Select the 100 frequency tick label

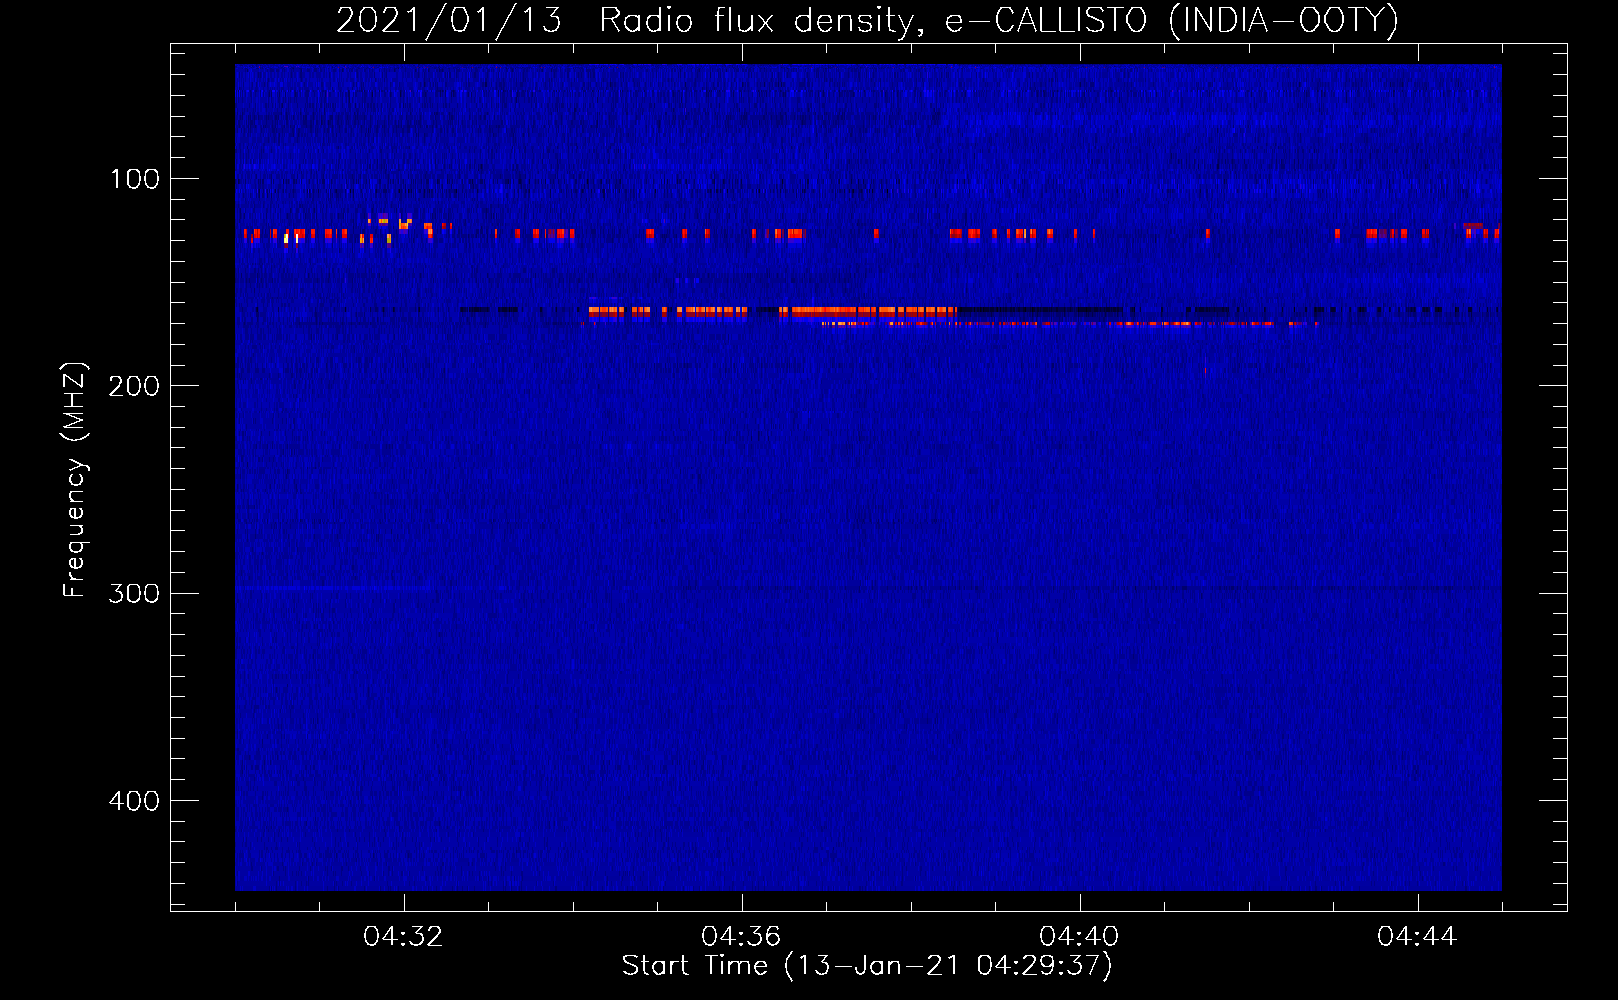[135, 179]
